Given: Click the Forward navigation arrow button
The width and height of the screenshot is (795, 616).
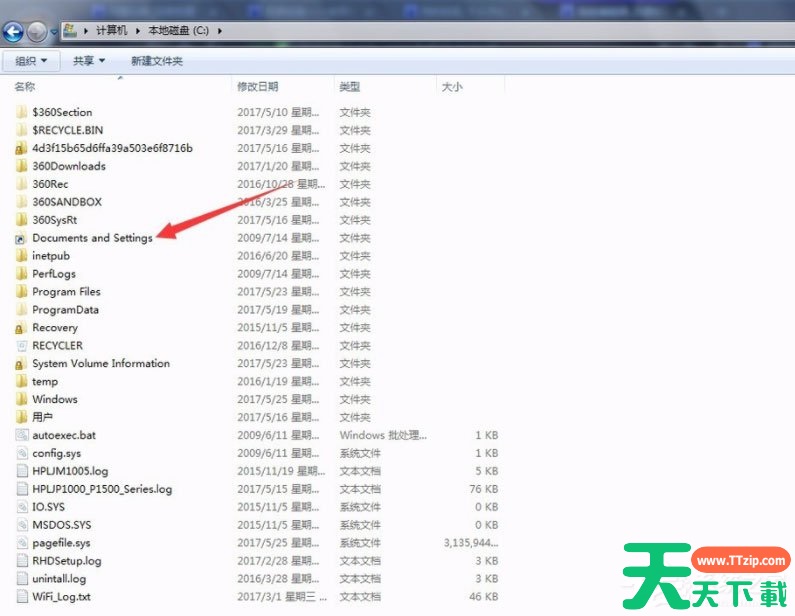Looking at the screenshot, I should point(37,31).
